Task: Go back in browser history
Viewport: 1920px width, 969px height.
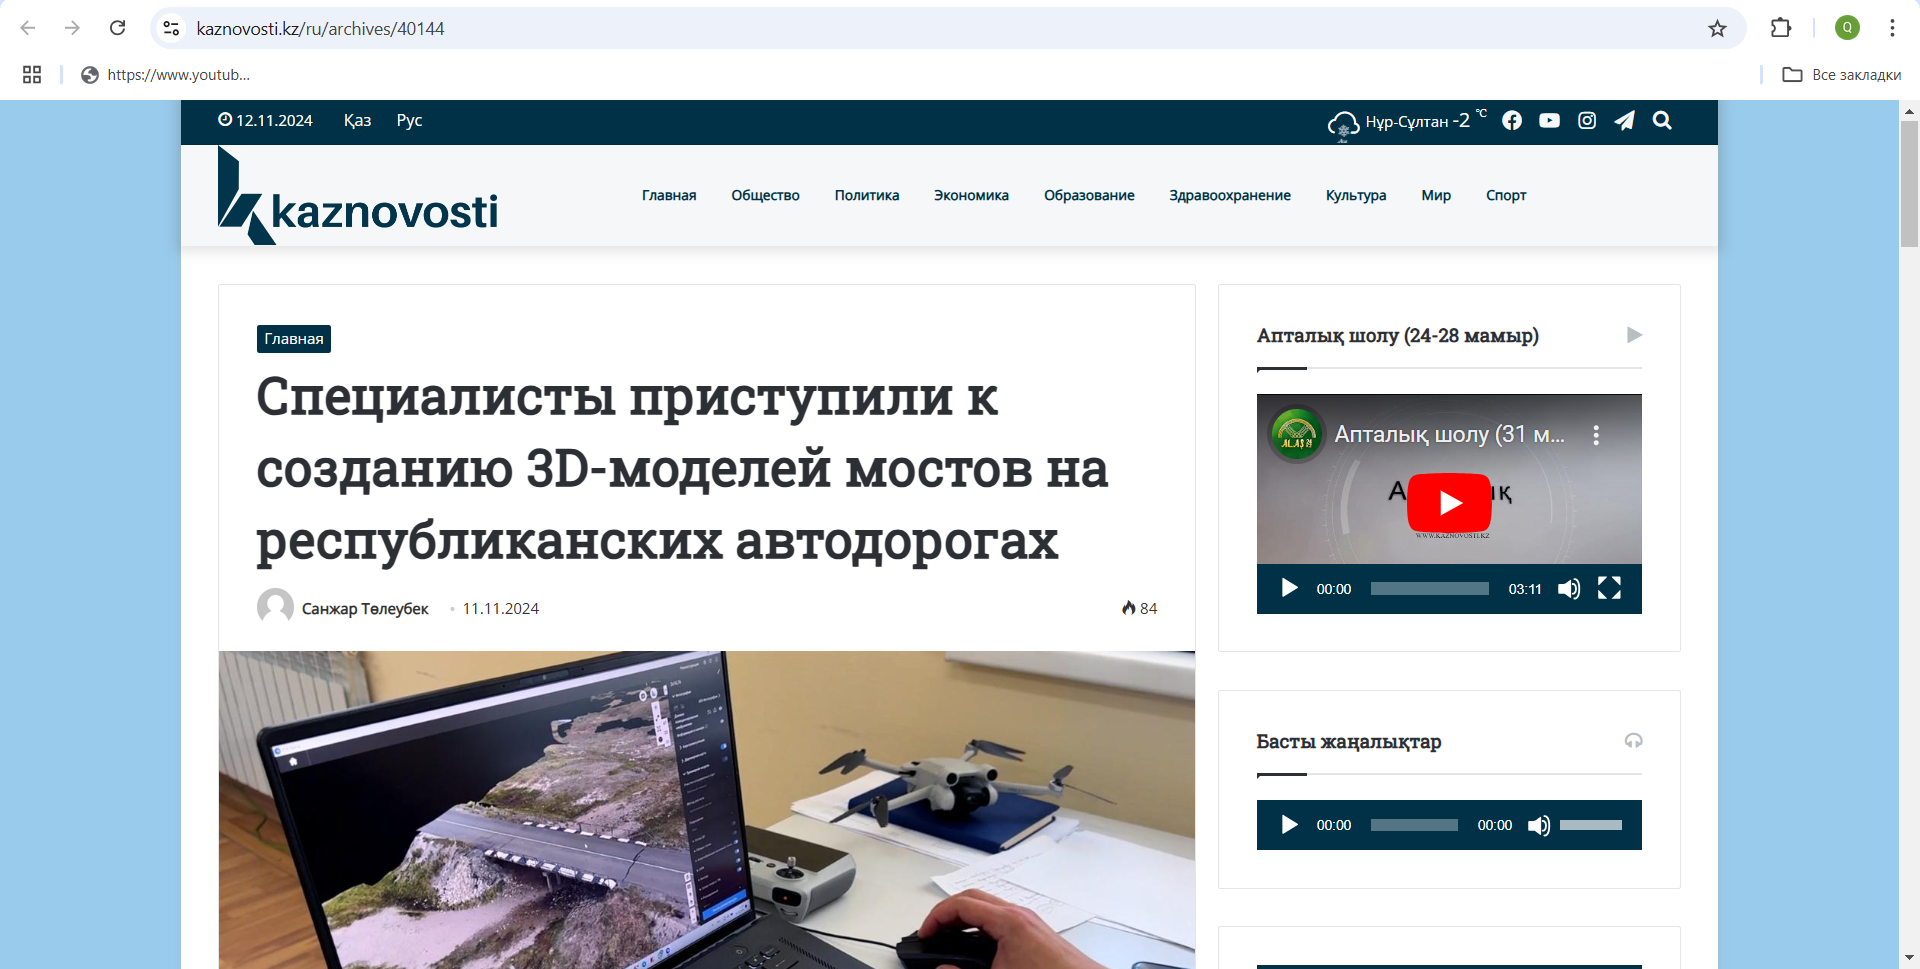Action: coord(28,28)
